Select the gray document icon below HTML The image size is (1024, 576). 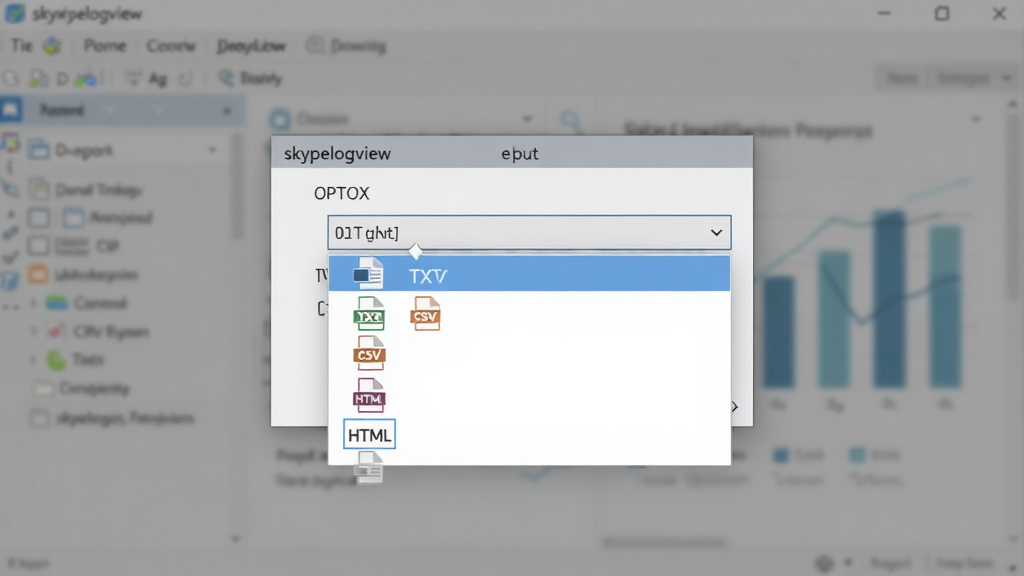369,468
